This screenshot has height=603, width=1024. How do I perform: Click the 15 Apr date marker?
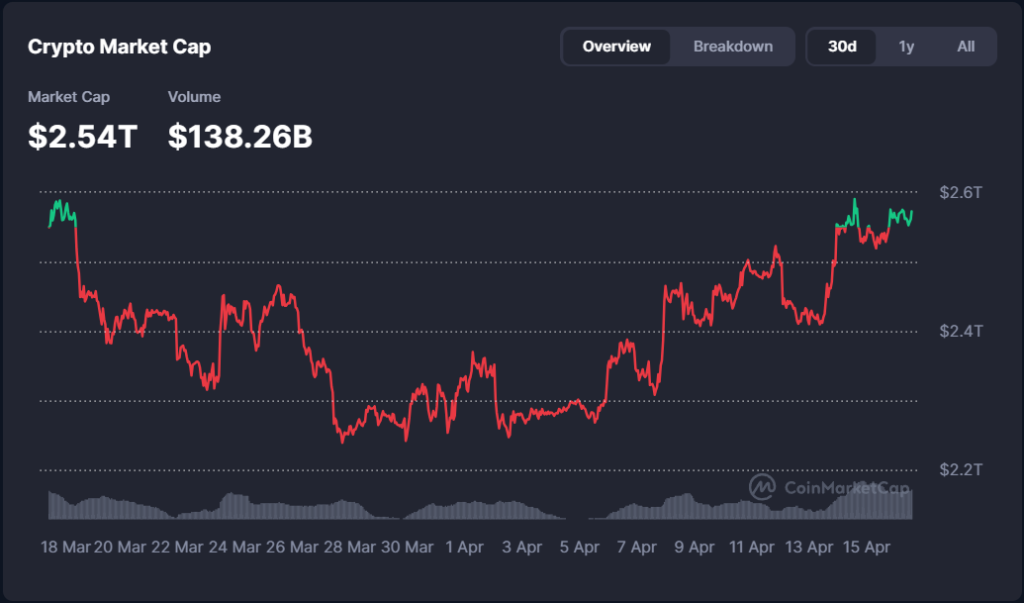click(866, 547)
